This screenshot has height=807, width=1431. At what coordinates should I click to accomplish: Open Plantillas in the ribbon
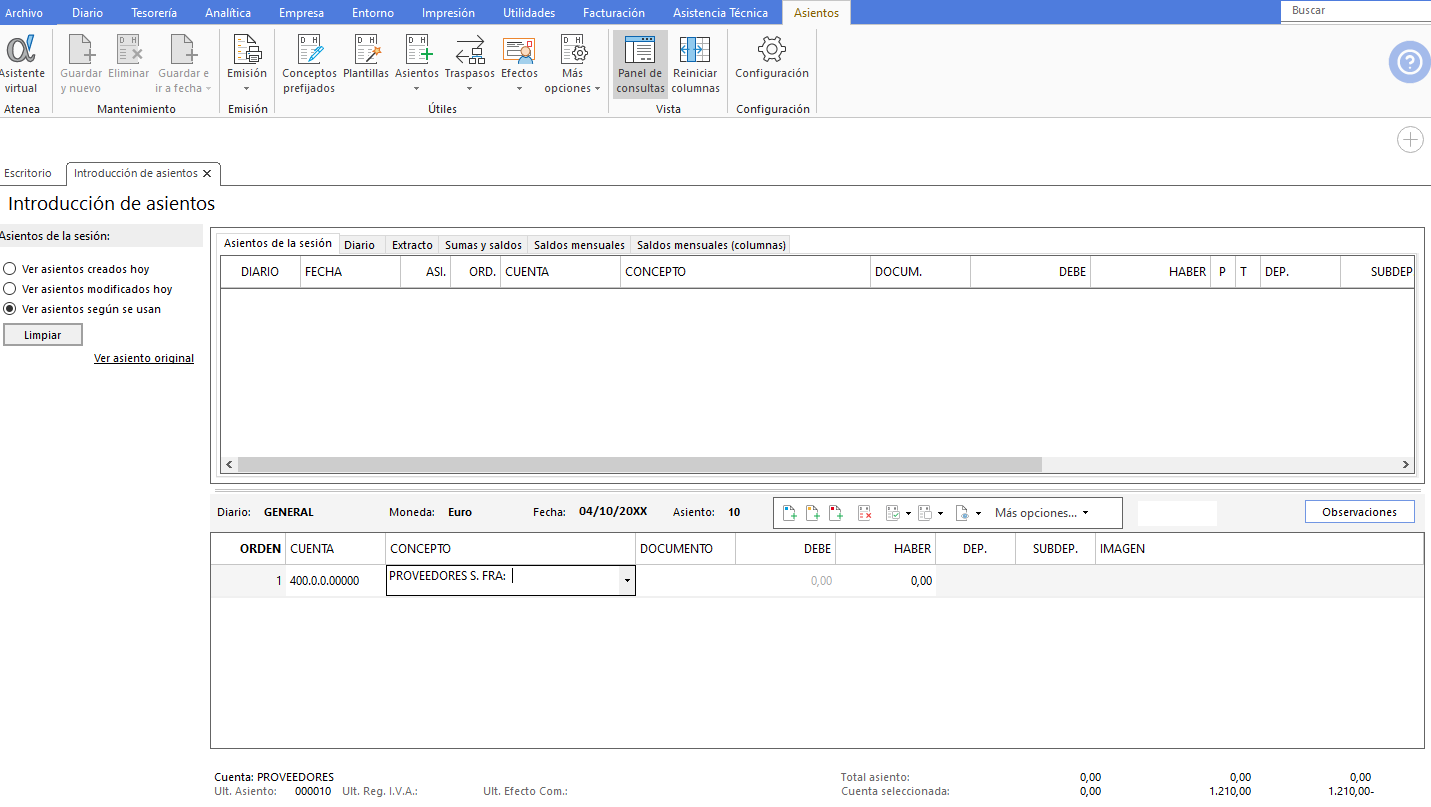coord(366,58)
